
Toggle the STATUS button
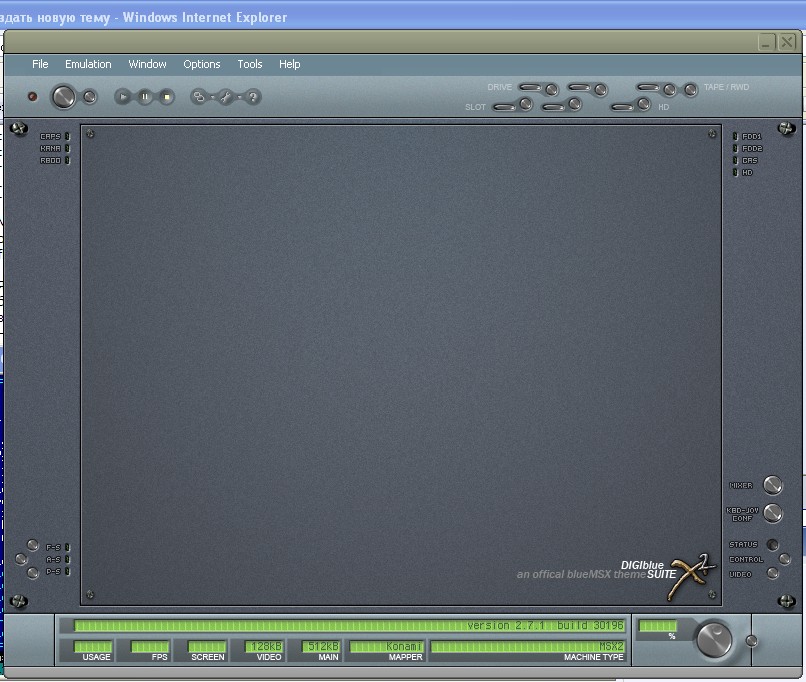pos(772,544)
